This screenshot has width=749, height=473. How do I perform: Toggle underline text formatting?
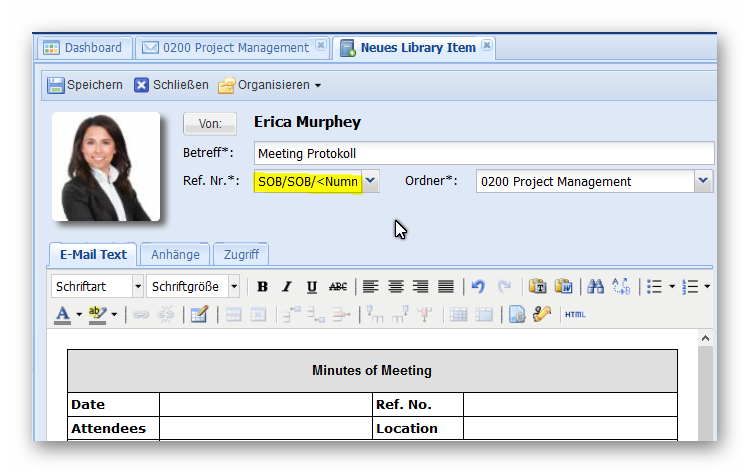click(x=312, y=287)
